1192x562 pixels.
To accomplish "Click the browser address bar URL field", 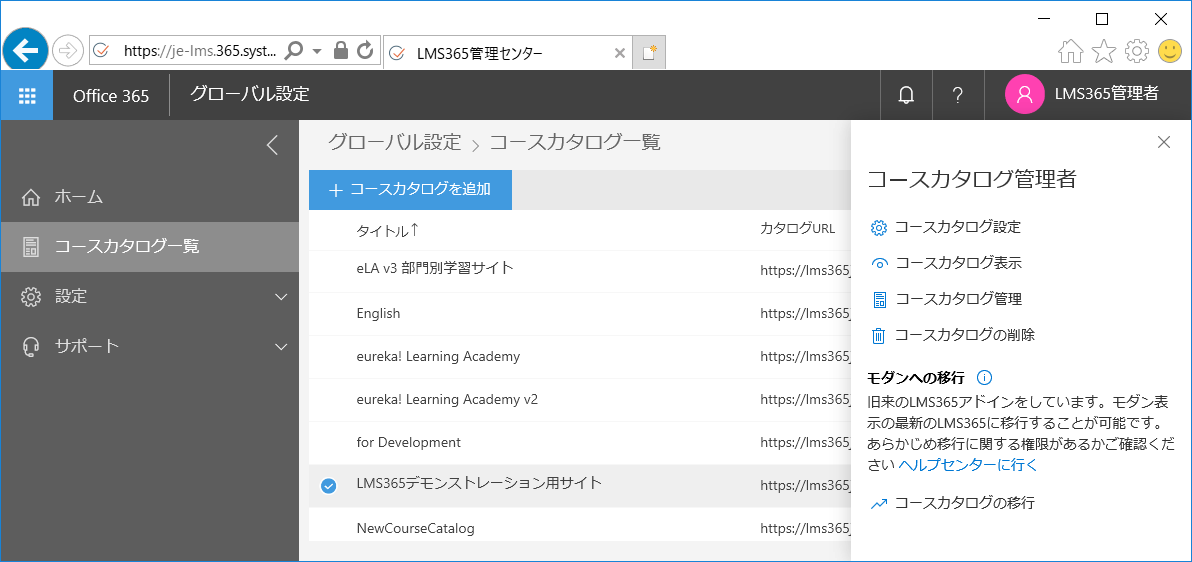I will pyautogui.click(x=198, y=50).
